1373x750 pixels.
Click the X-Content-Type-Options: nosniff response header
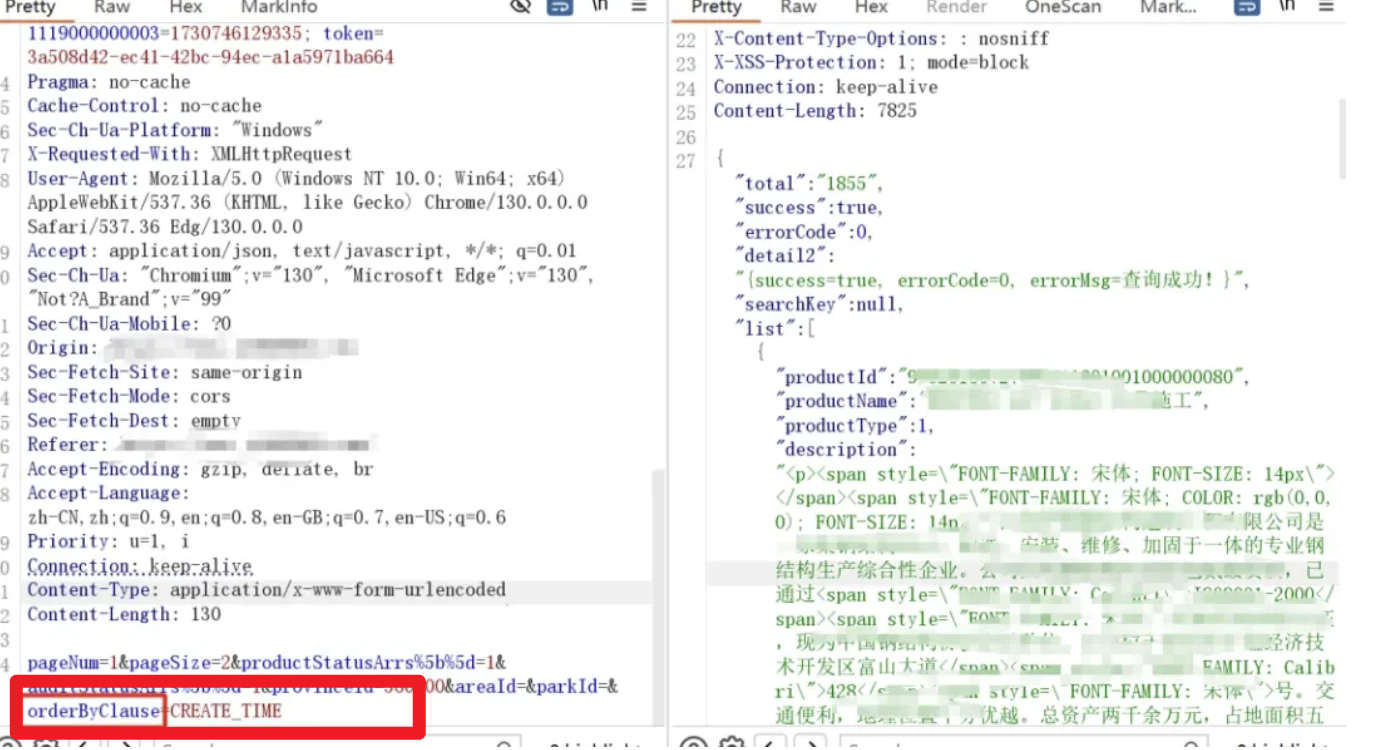pos(882,39)
